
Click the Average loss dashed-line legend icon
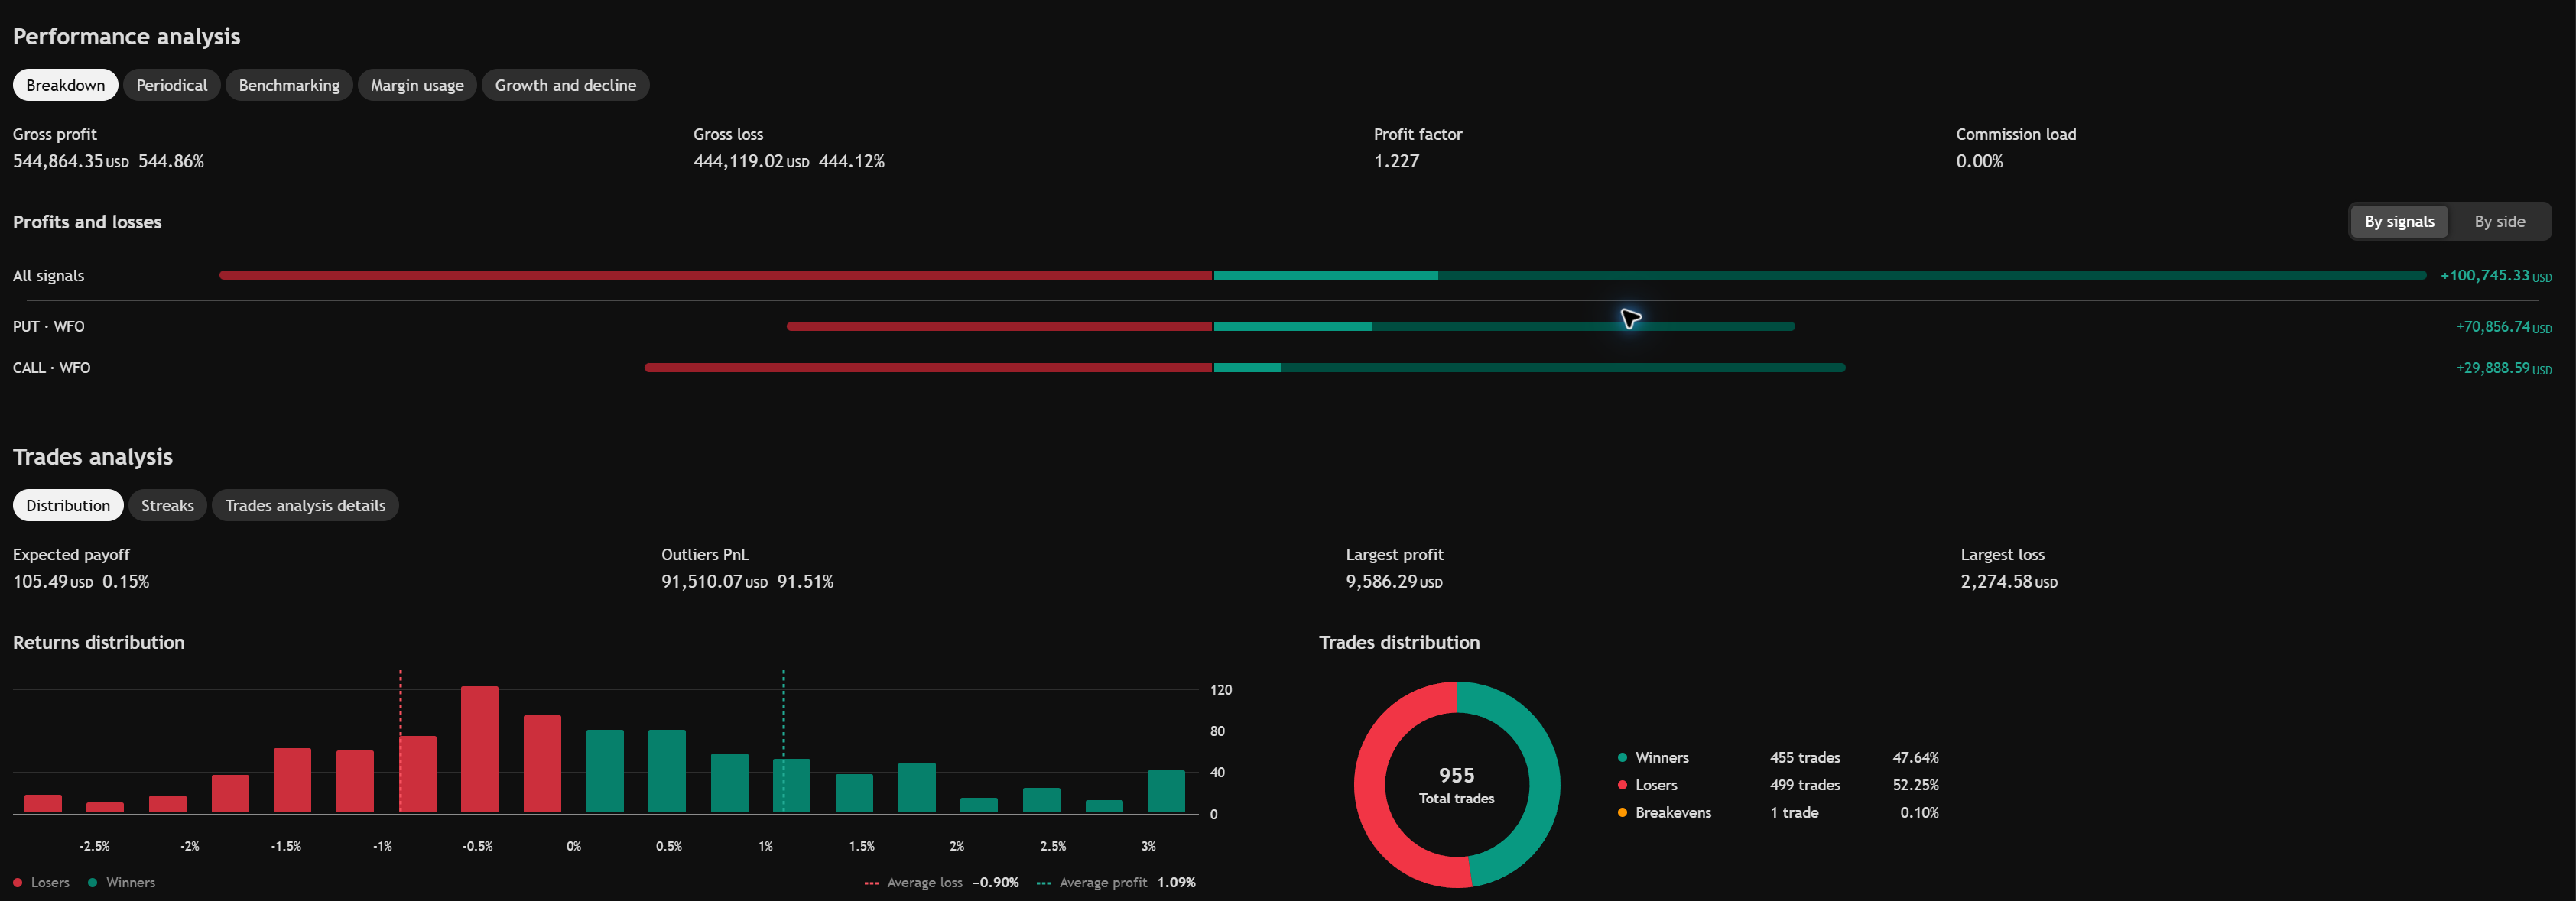[871, 883]
